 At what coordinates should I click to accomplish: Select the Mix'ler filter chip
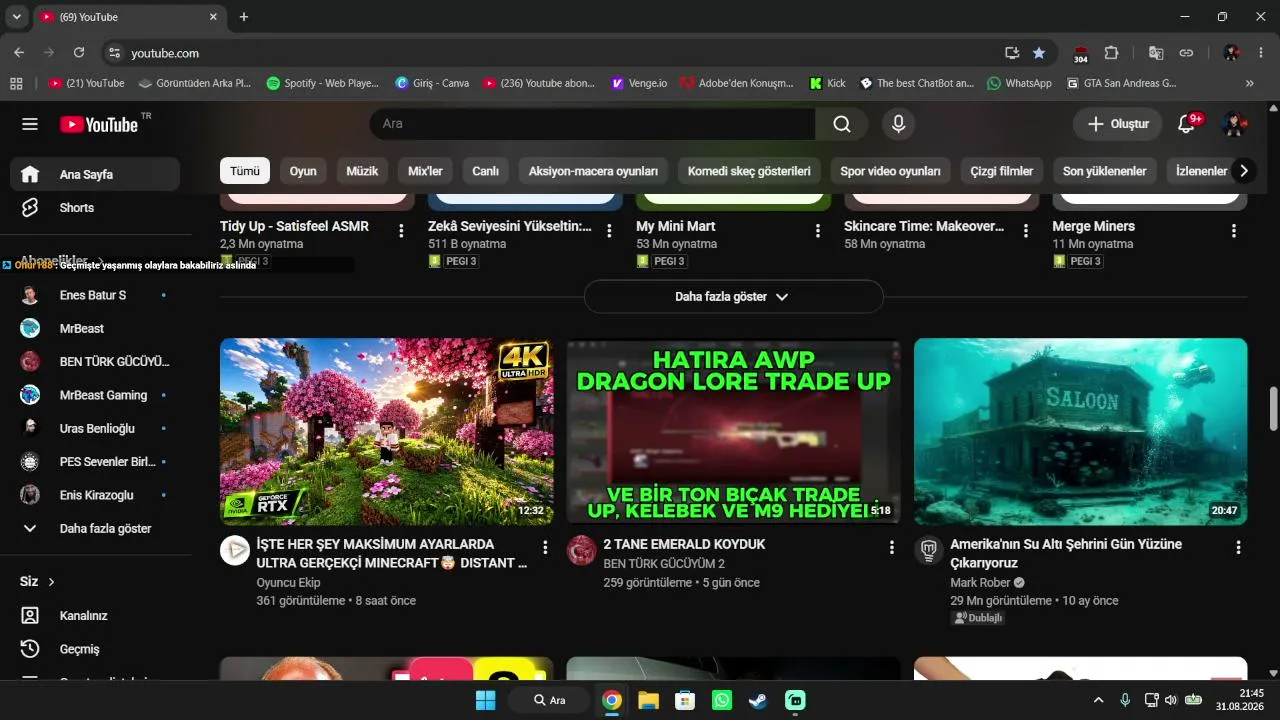coord(425,171)
